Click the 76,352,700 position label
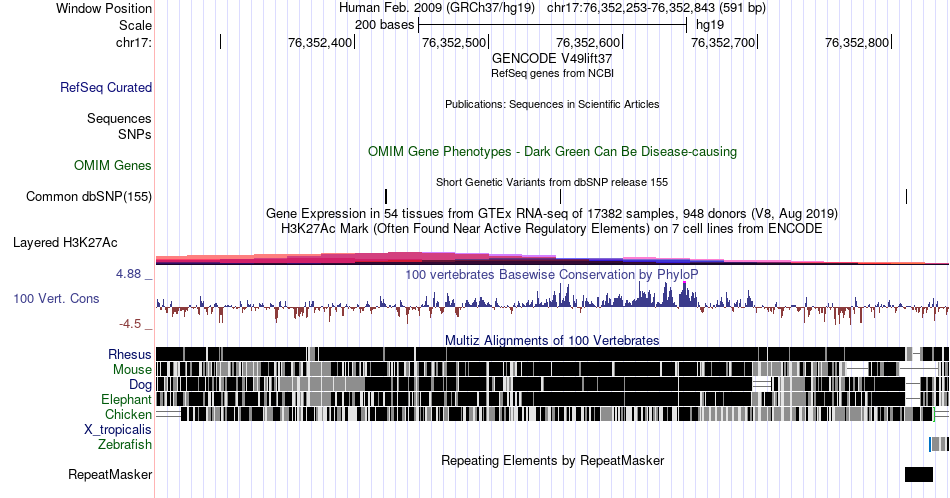 tap(723, 42)
